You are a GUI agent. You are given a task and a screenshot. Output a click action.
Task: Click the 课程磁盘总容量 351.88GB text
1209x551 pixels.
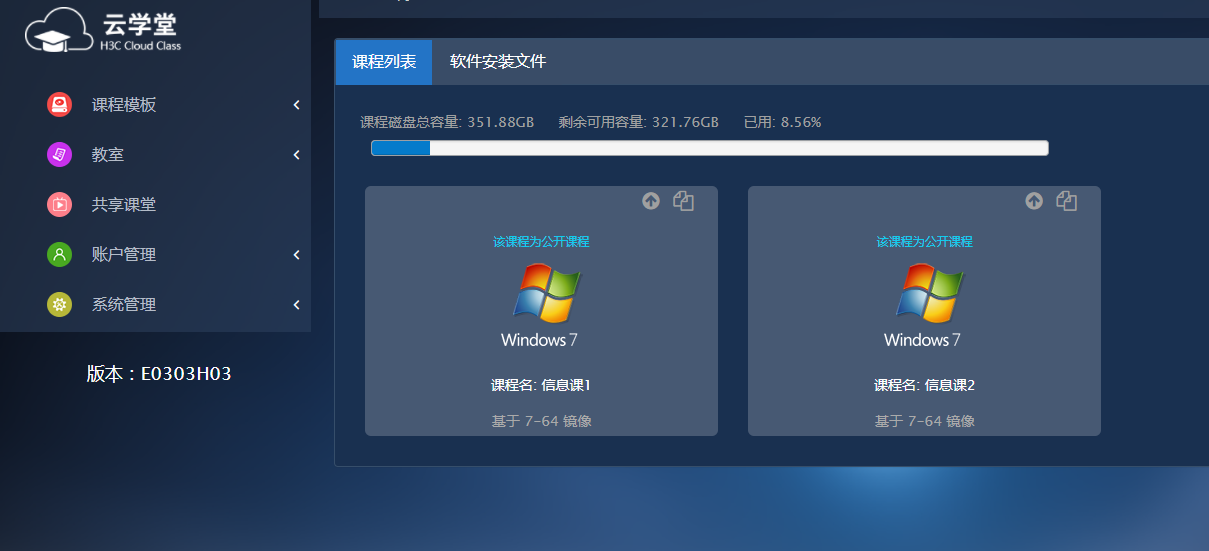point(447,122)
